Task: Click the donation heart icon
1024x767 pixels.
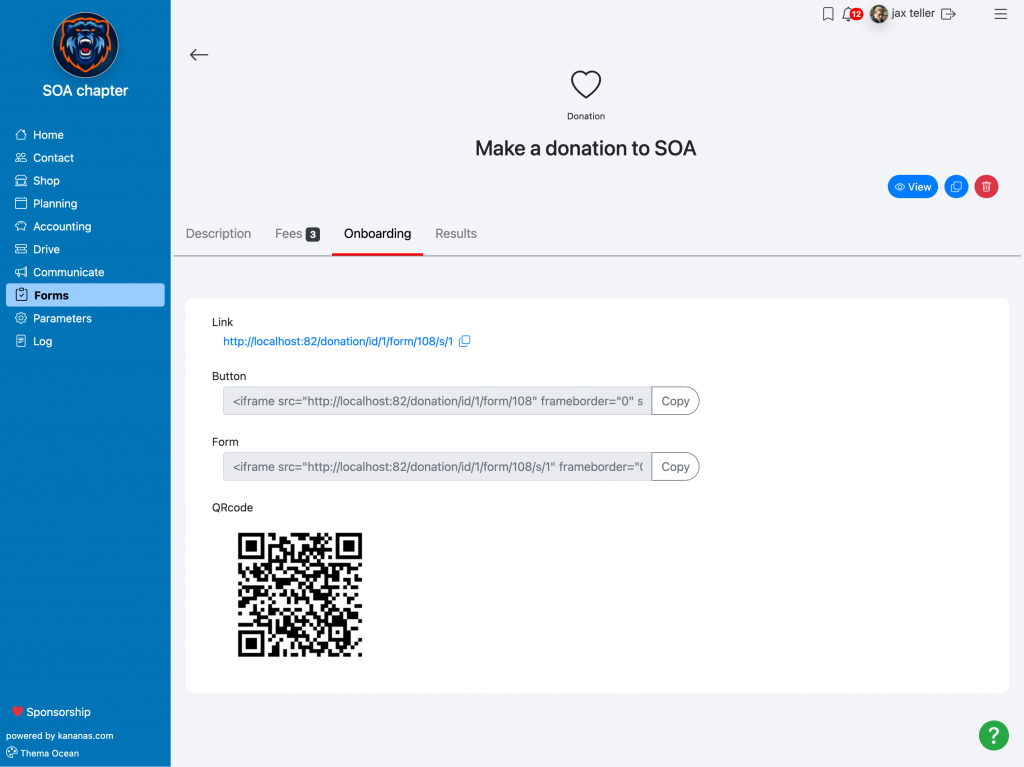Action: pyautogui.click(x=586, y=84)
